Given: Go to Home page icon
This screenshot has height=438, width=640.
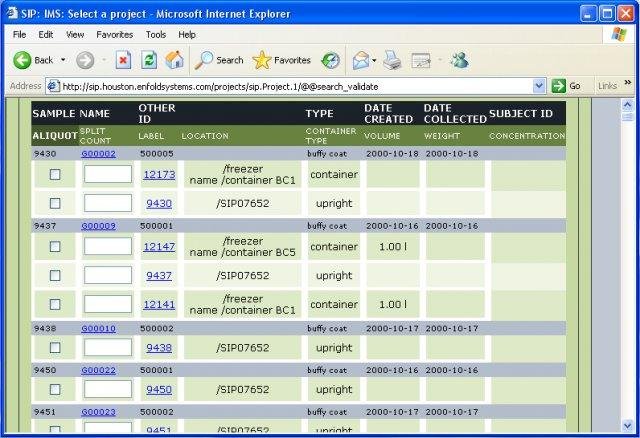Looking at the screenshot, I should pos(174,60).
